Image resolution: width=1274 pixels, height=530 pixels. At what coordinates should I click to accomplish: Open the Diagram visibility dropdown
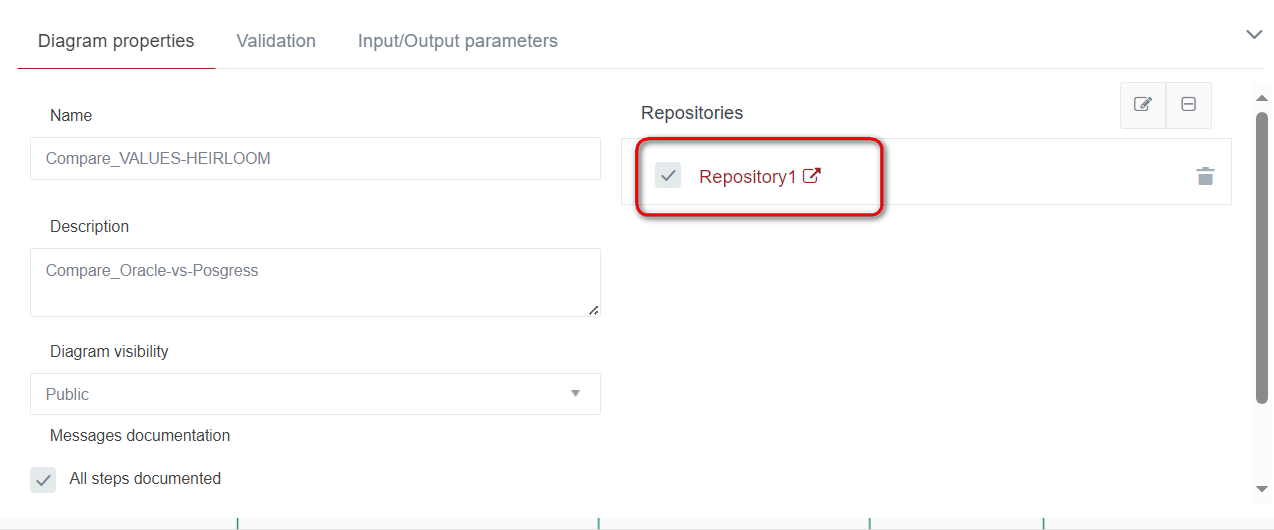click(x=315, y=394)
